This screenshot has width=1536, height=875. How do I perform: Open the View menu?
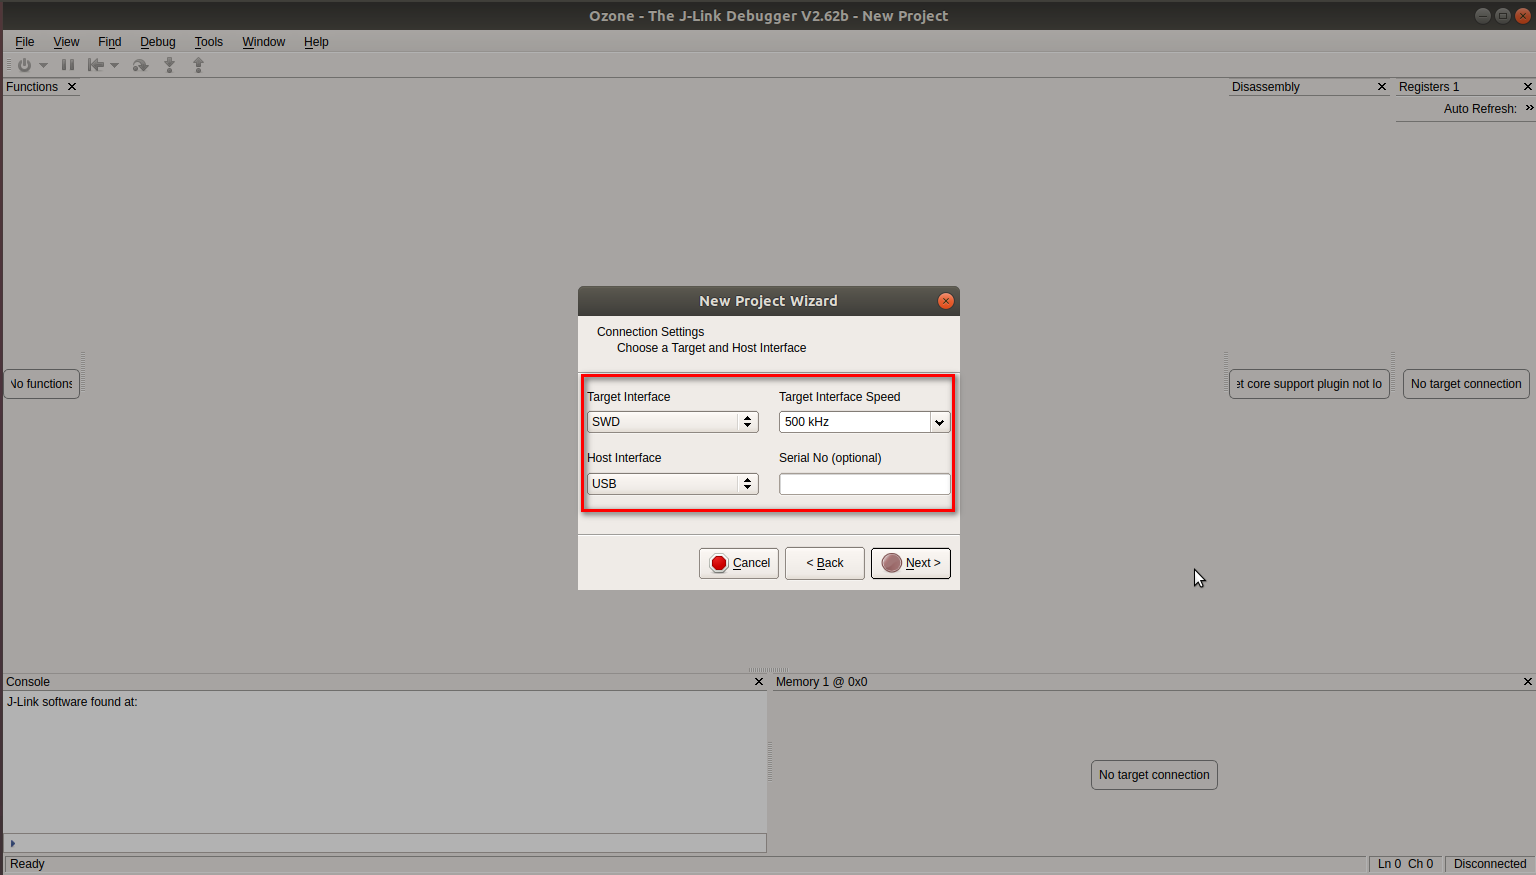tap(66, 42)
